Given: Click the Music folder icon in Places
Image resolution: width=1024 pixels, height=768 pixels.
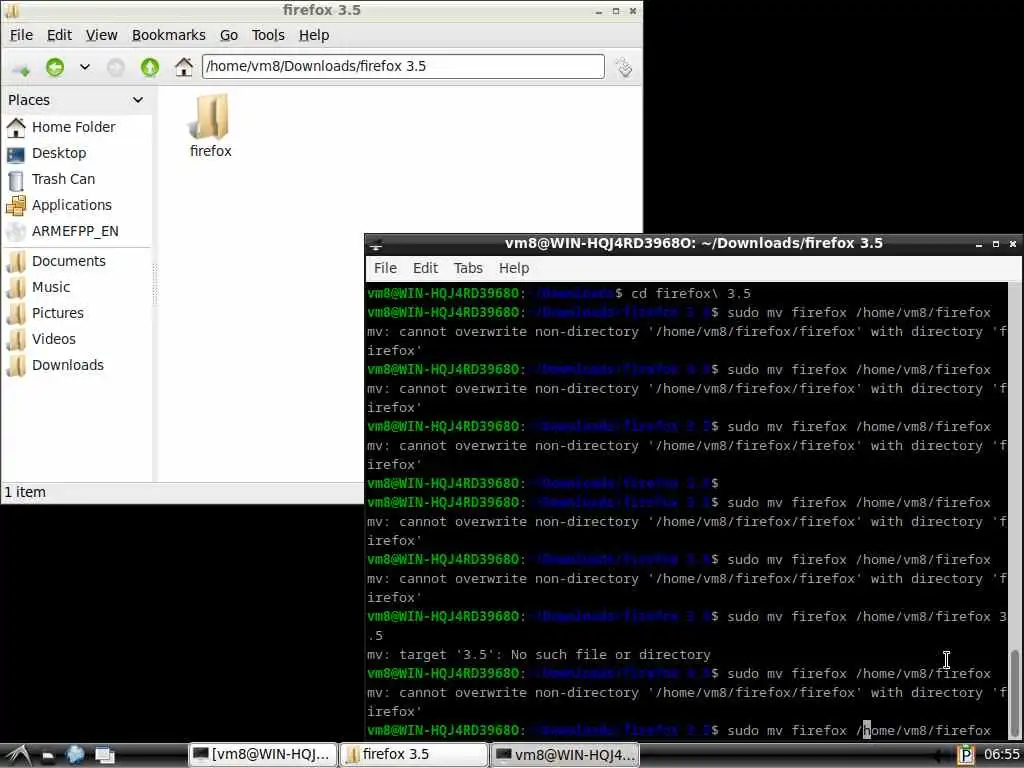Looking at the screenshot, I should pos(16,287).
